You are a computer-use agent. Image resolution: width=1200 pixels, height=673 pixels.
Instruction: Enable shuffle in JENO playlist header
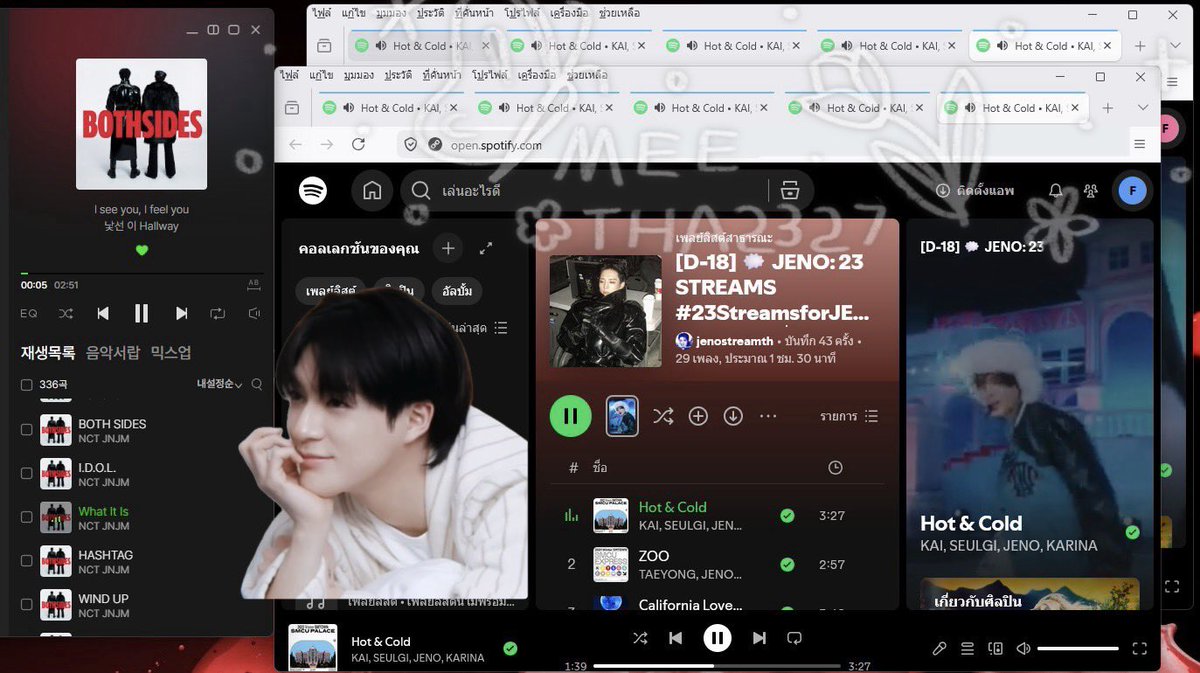(663, 416)
